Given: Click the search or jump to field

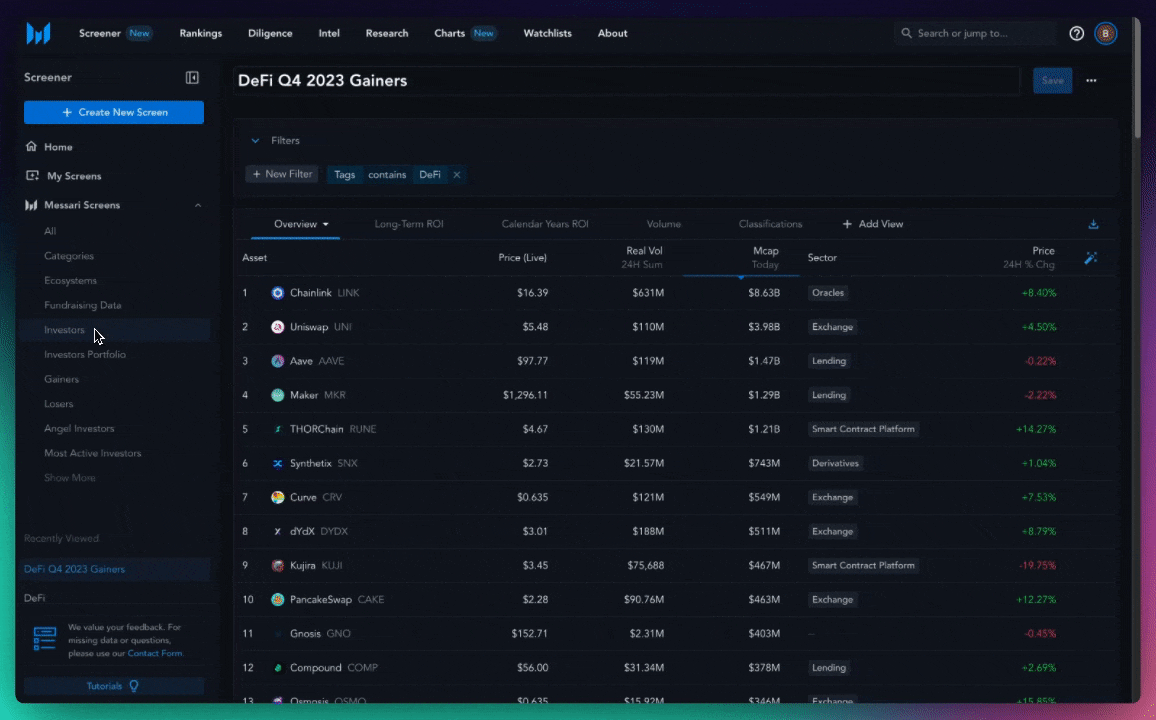Looking at the screenshot, I should (975, 33).
